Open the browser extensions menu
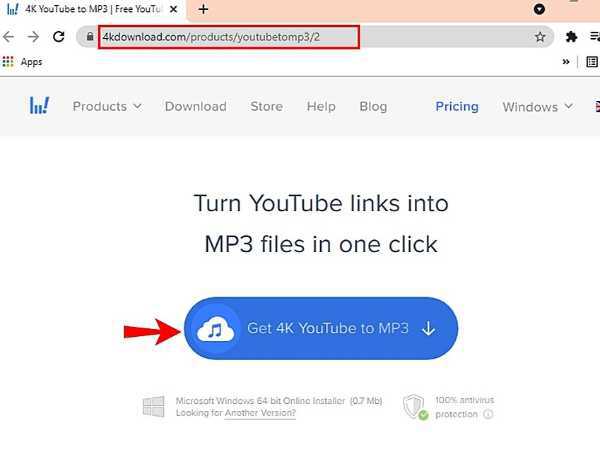The height and width of the screenshot is (454, 600). point(571,37)
